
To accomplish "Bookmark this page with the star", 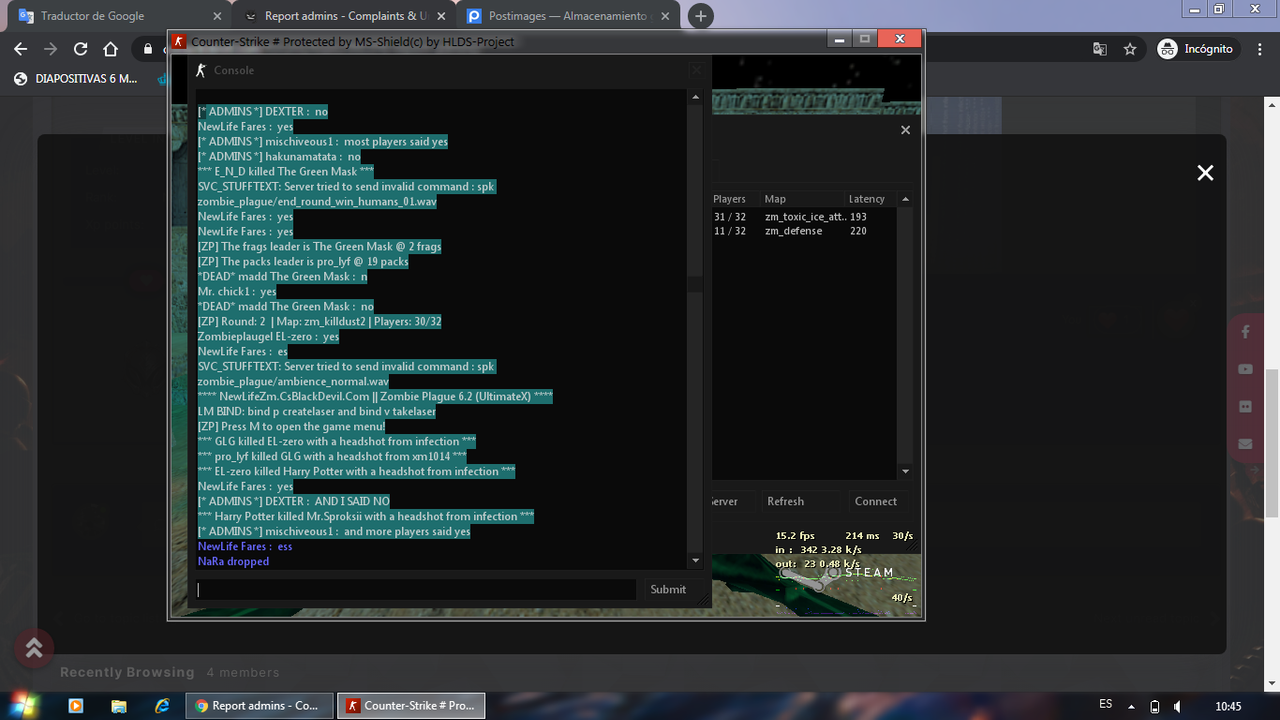I will 1130,49.
